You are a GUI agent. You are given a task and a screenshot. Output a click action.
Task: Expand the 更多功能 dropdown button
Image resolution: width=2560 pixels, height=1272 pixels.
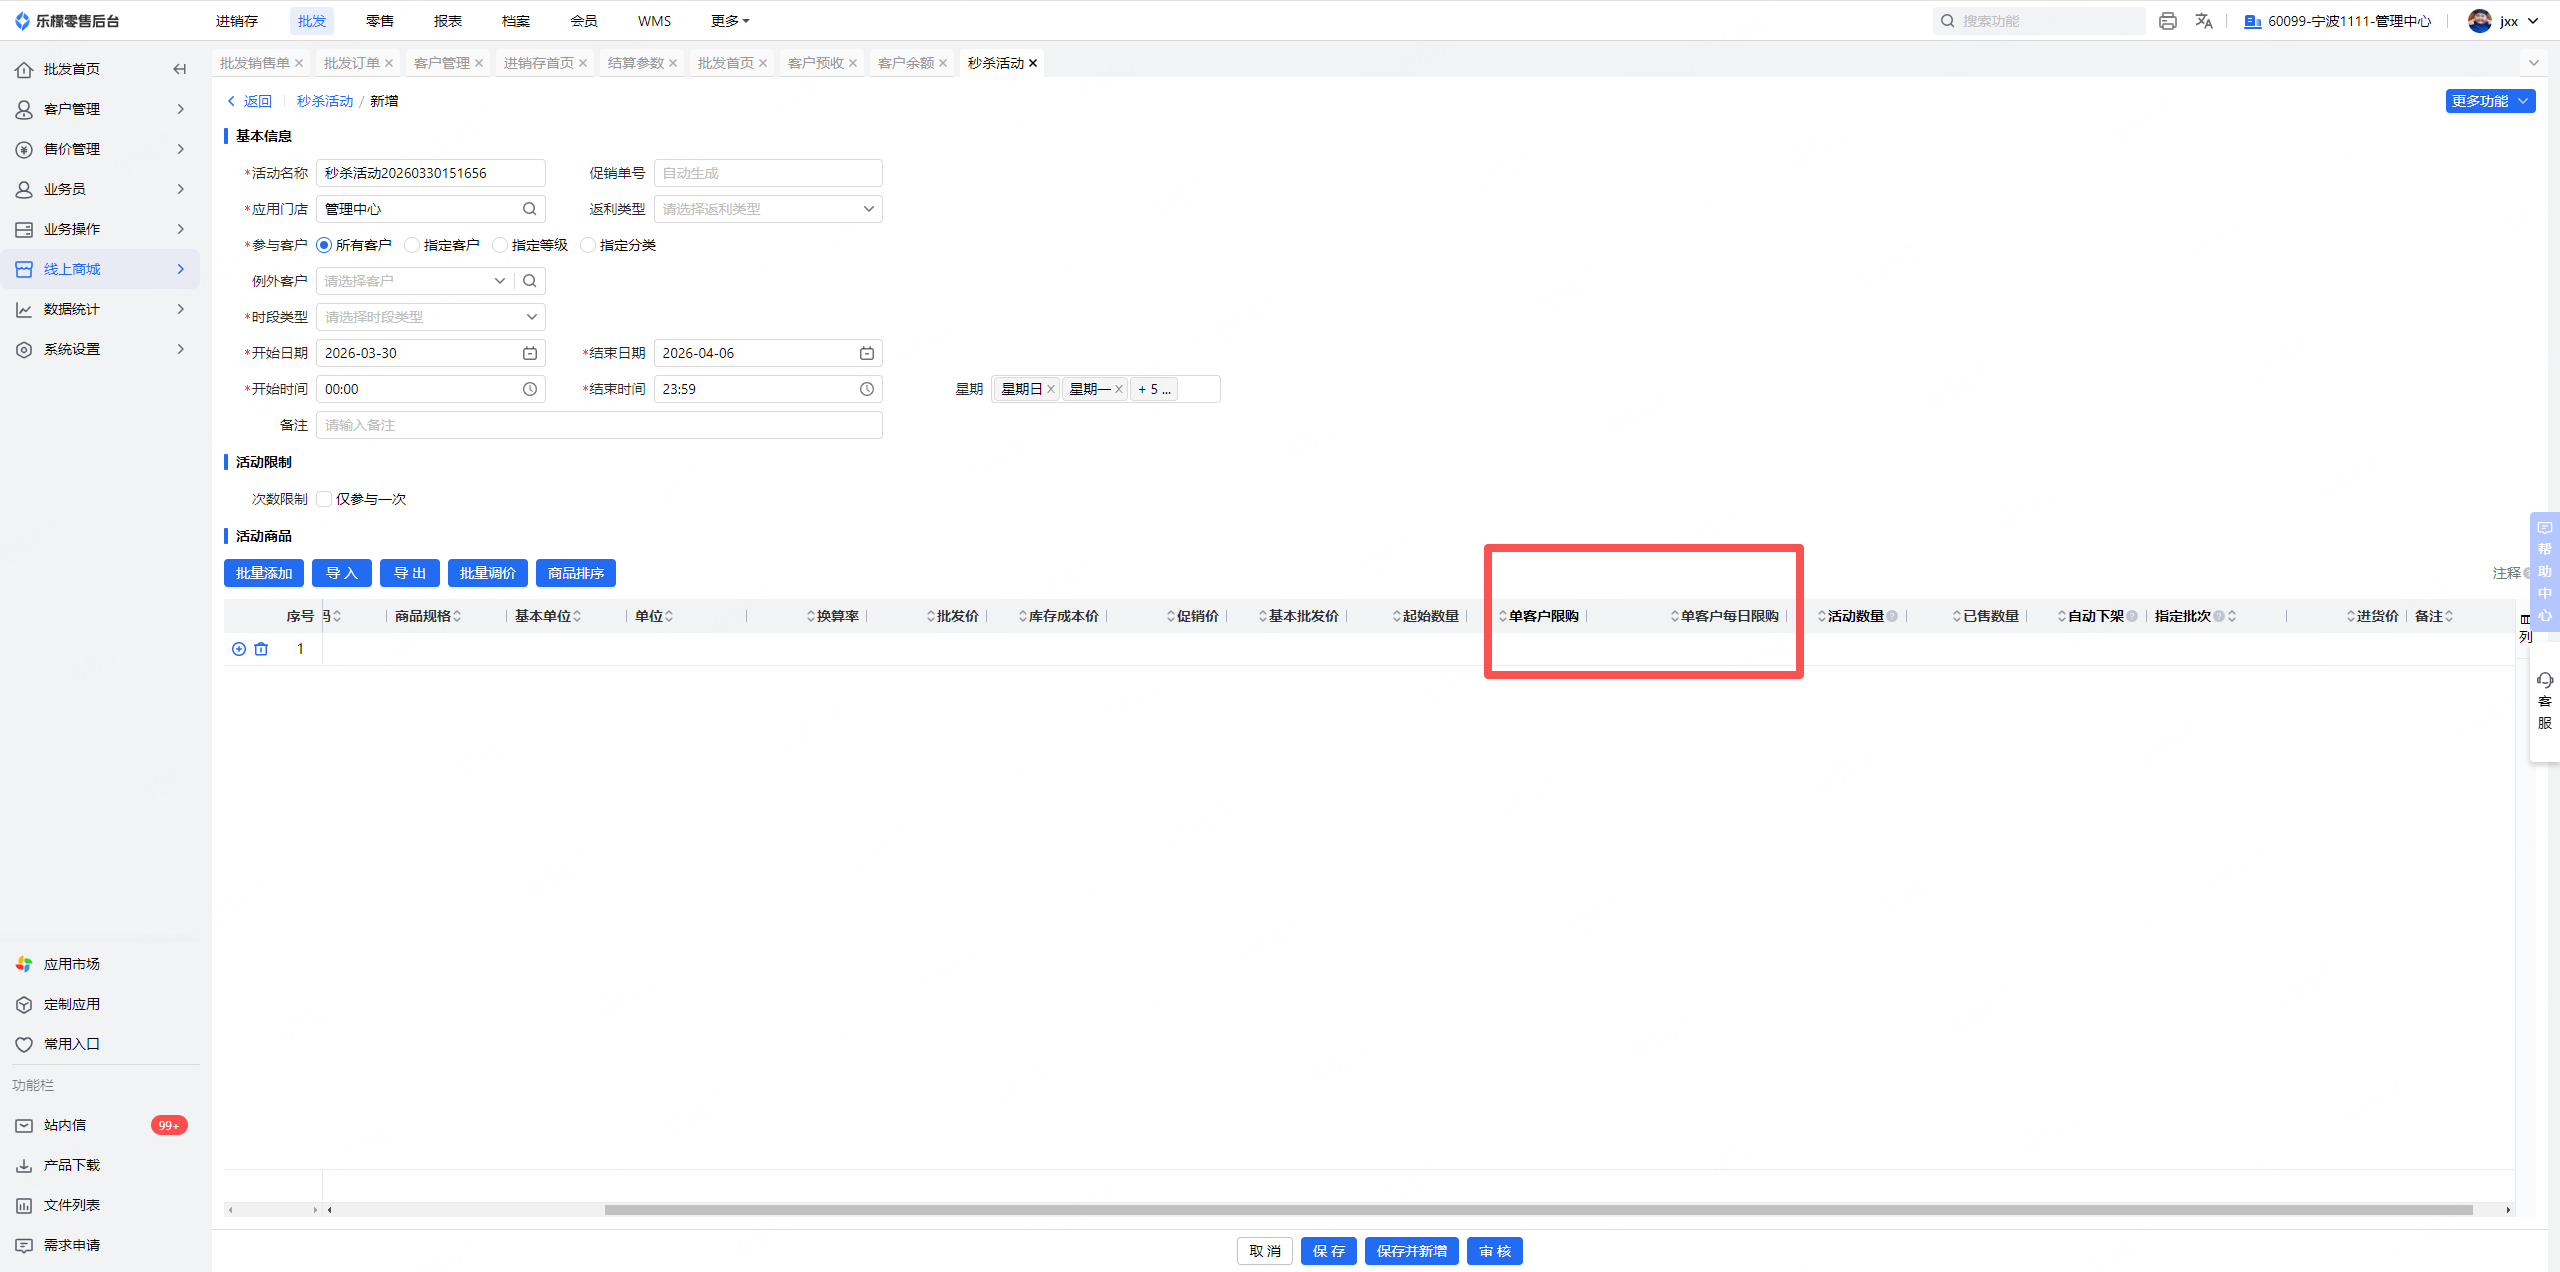click(x=2489, y=101)
